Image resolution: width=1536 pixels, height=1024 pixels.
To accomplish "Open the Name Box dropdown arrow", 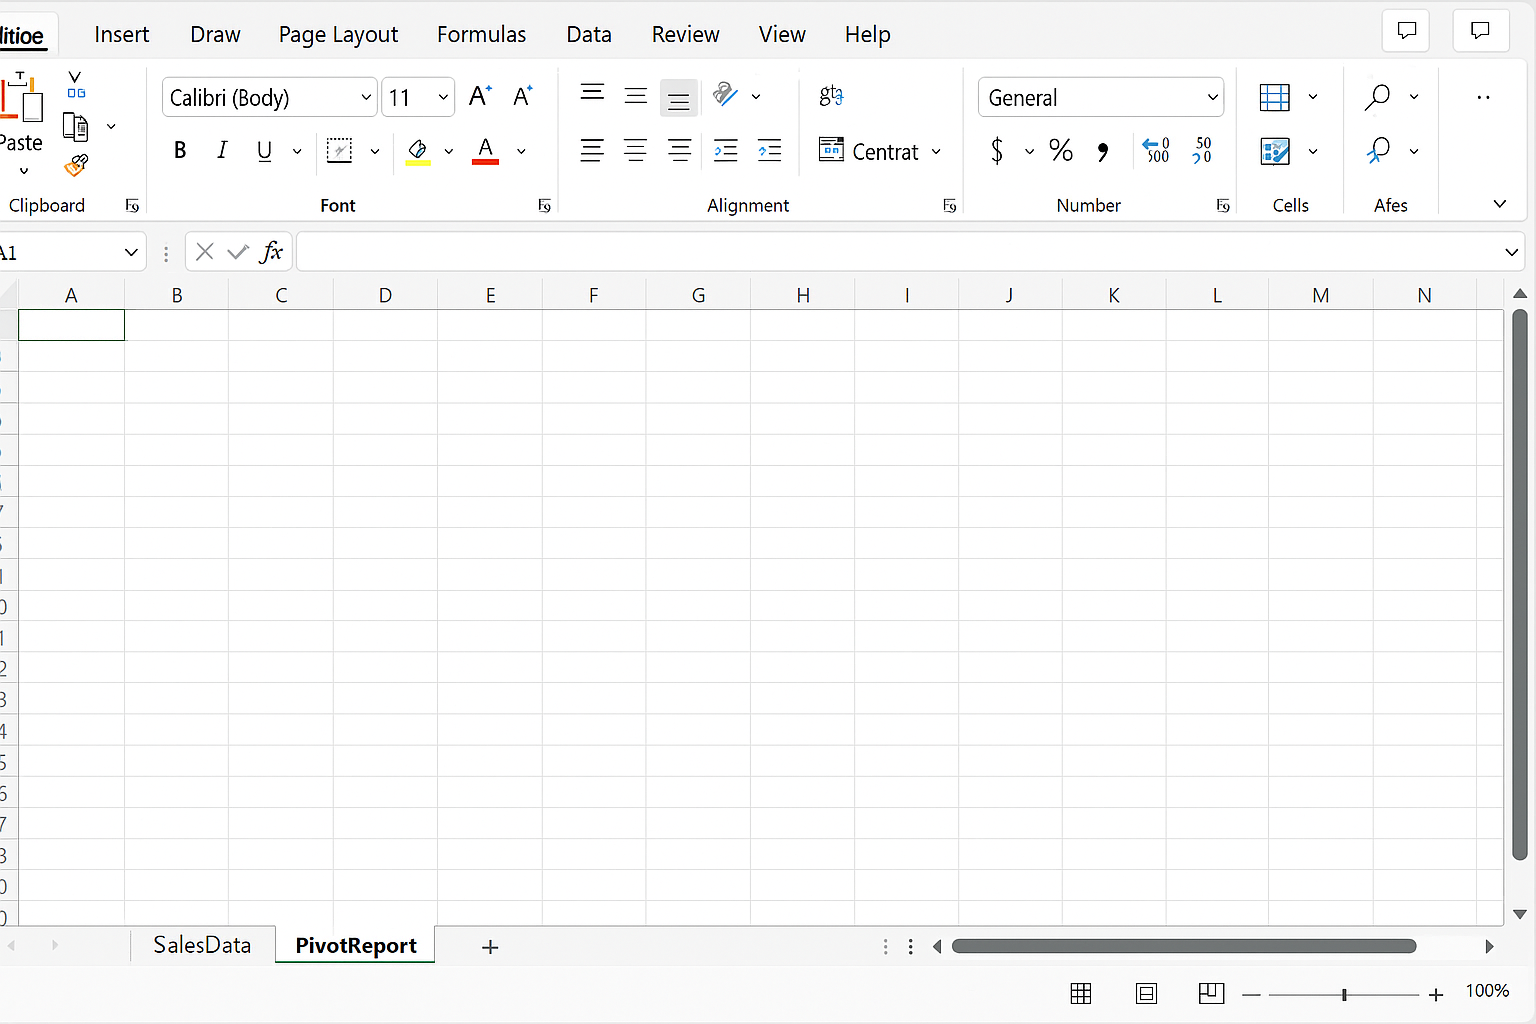I will pyautogui.click(x=130, y=252).
